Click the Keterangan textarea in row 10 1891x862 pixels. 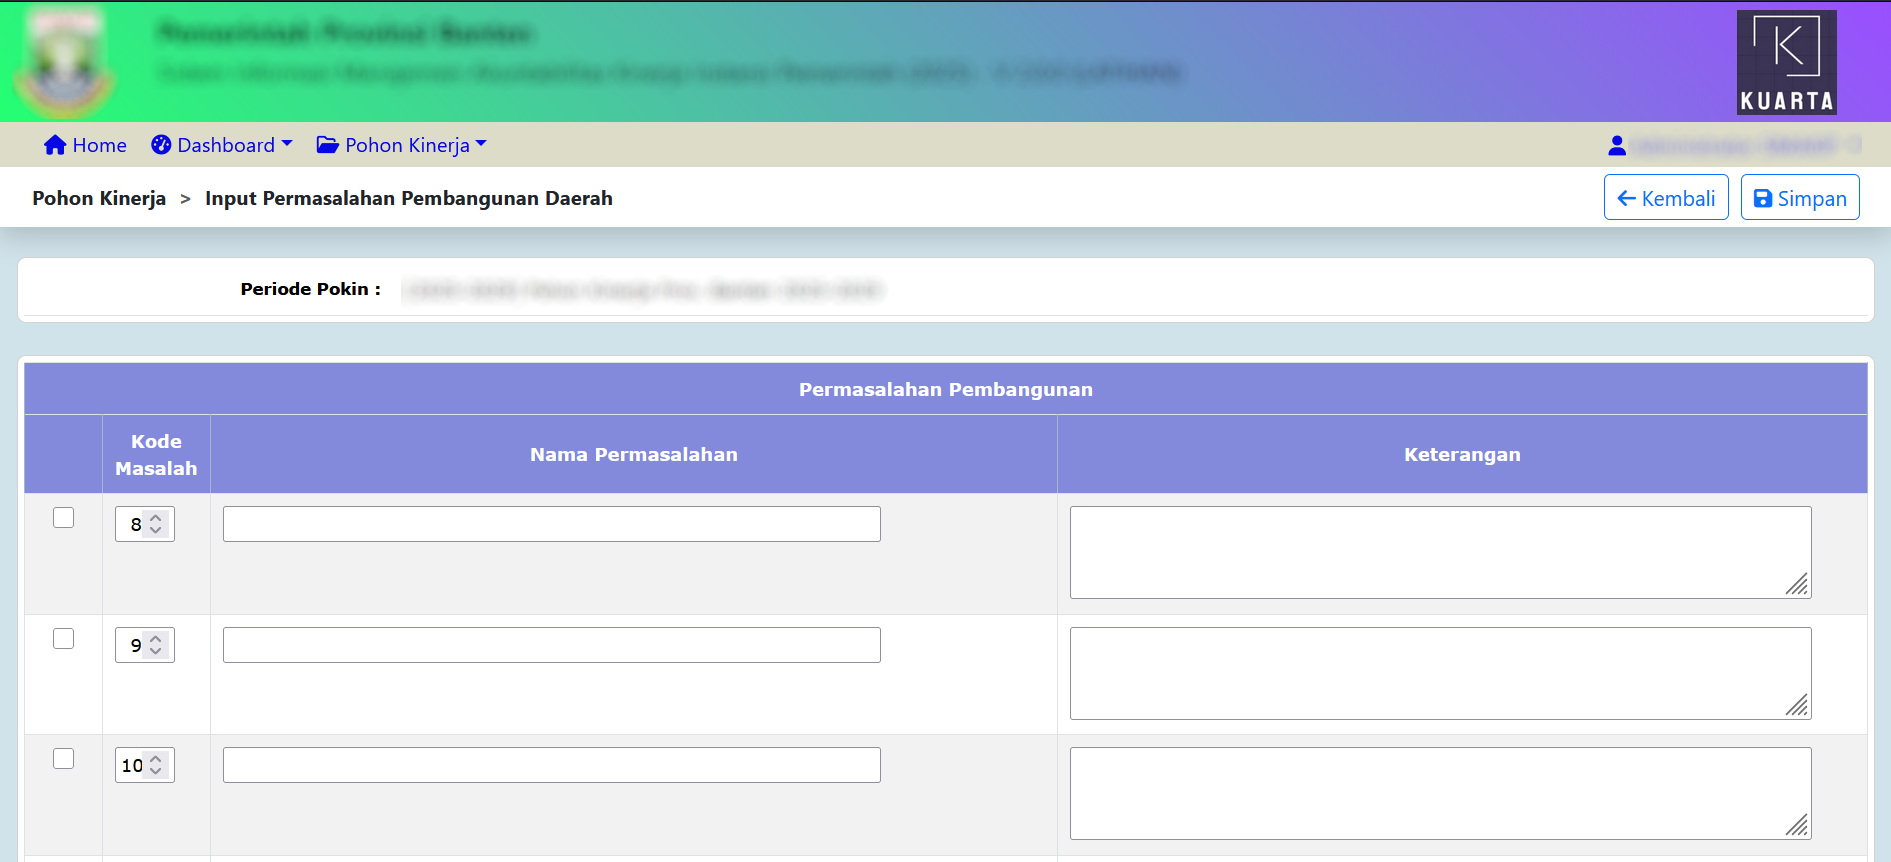1441,793
